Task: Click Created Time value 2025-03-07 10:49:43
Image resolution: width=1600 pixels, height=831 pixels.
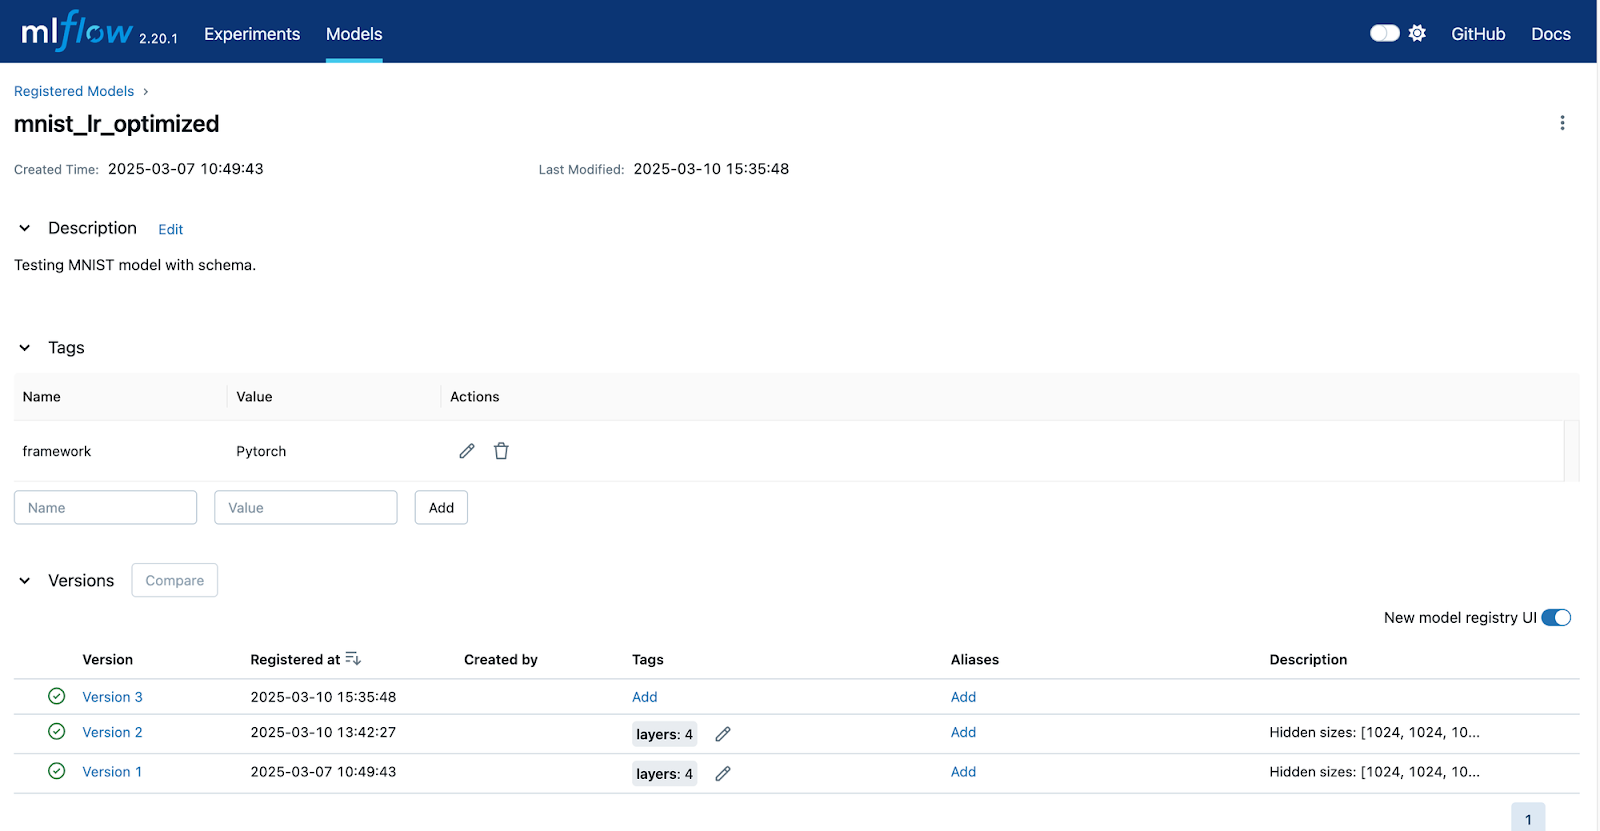Action: (186, 169)
